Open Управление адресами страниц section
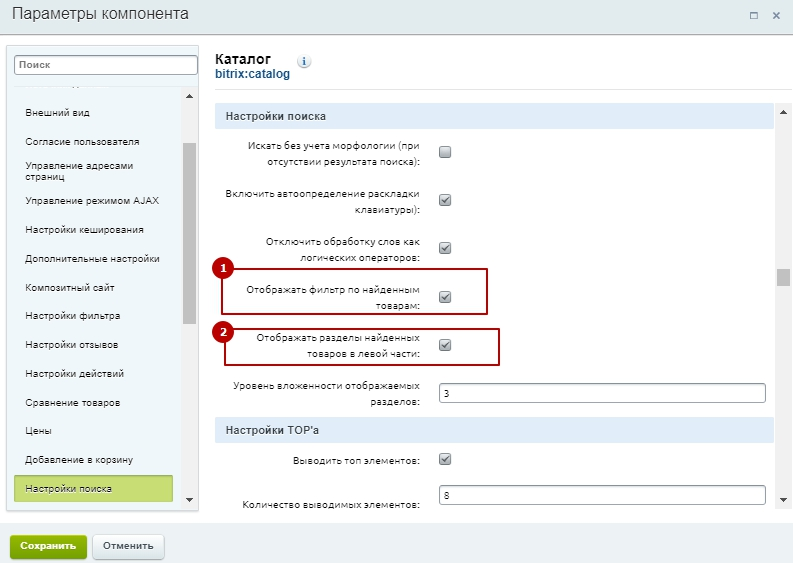The height and width of the screenshot is (563, 793). click(79, 171)
